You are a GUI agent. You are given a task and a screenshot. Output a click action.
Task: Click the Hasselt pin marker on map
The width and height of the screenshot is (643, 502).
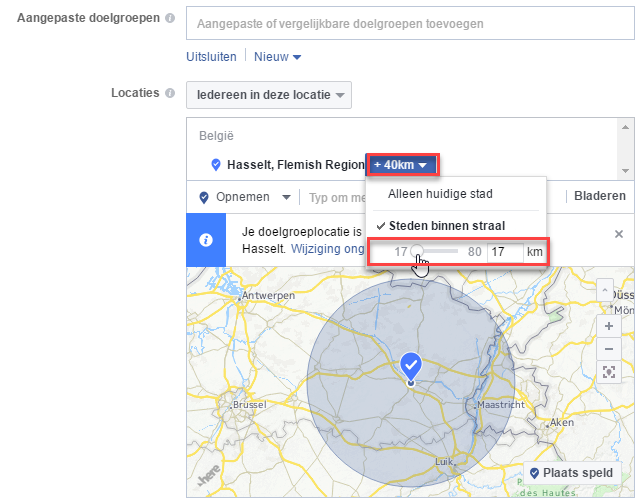[x=410, y=366]
